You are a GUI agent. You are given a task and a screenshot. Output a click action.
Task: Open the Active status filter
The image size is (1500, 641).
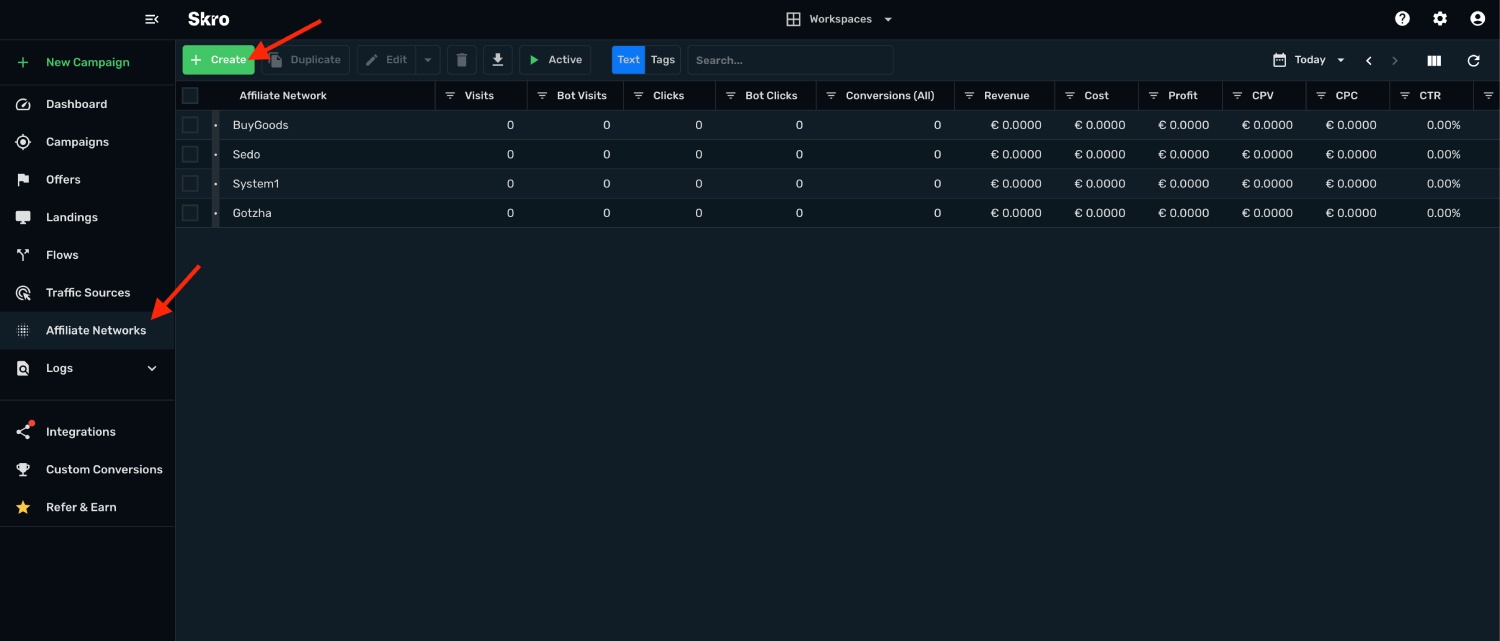[x=555, y=60]
